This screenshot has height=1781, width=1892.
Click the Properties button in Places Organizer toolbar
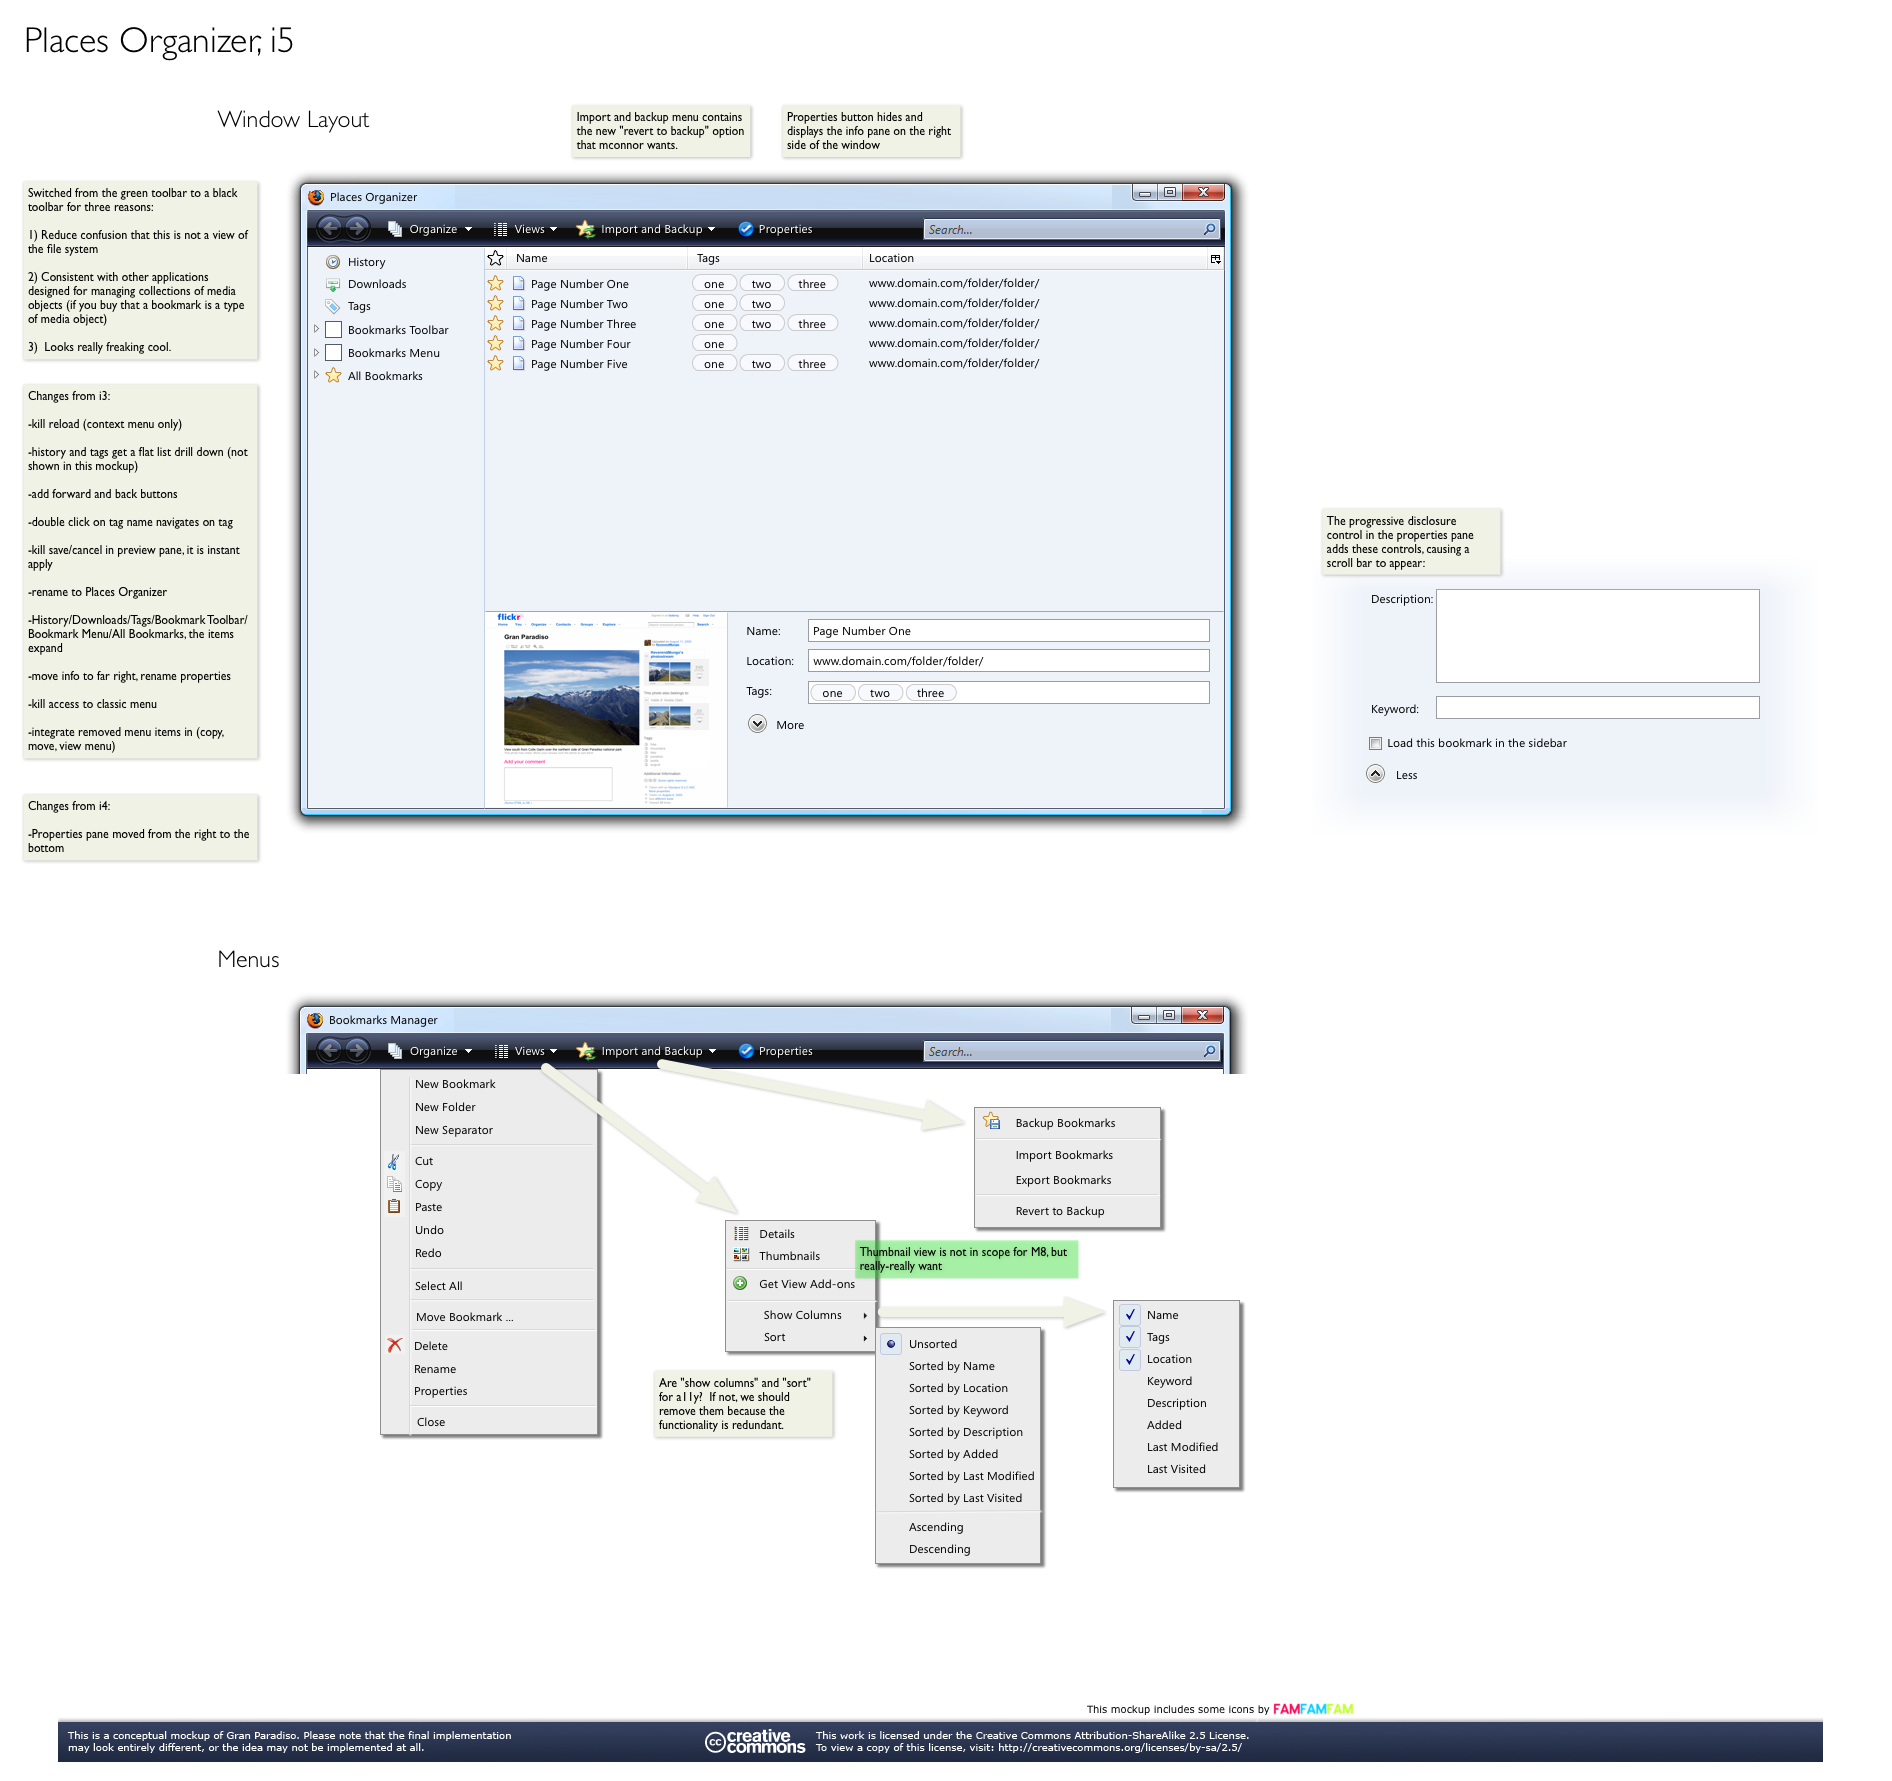[775, 230]
